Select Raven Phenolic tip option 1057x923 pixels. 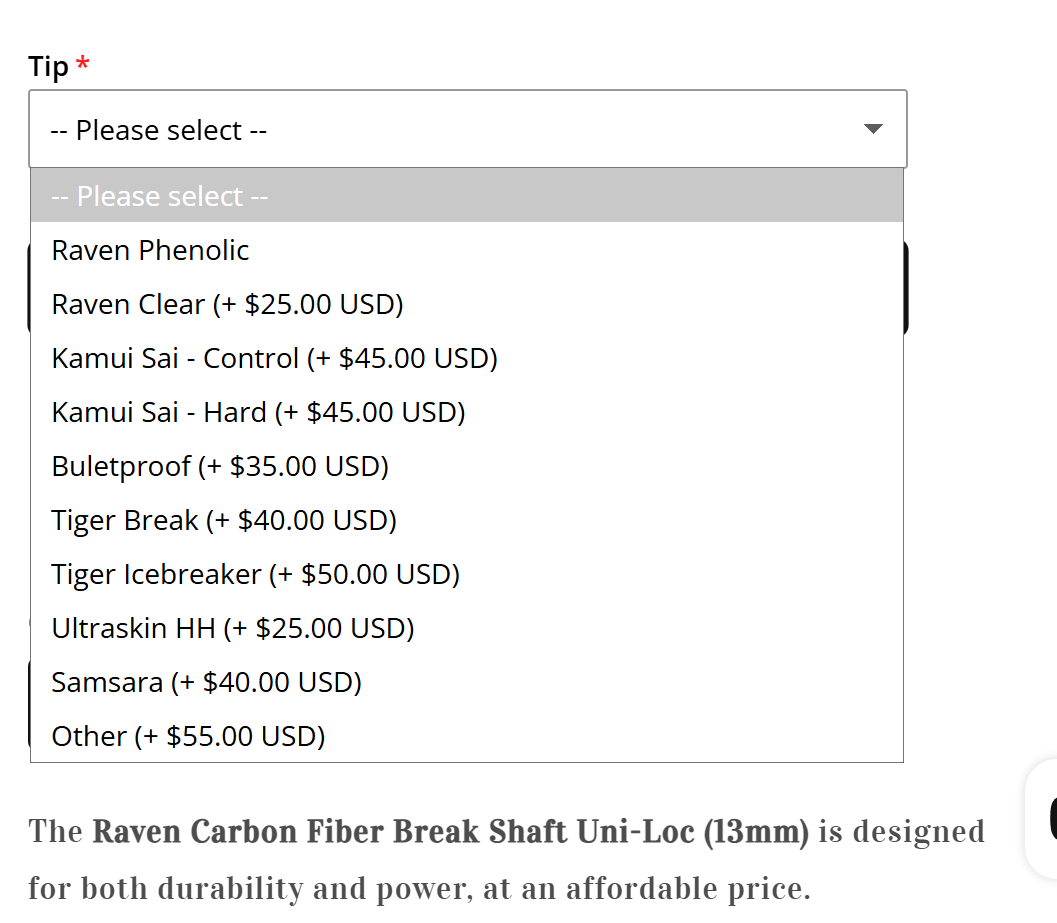click(151, 250)
